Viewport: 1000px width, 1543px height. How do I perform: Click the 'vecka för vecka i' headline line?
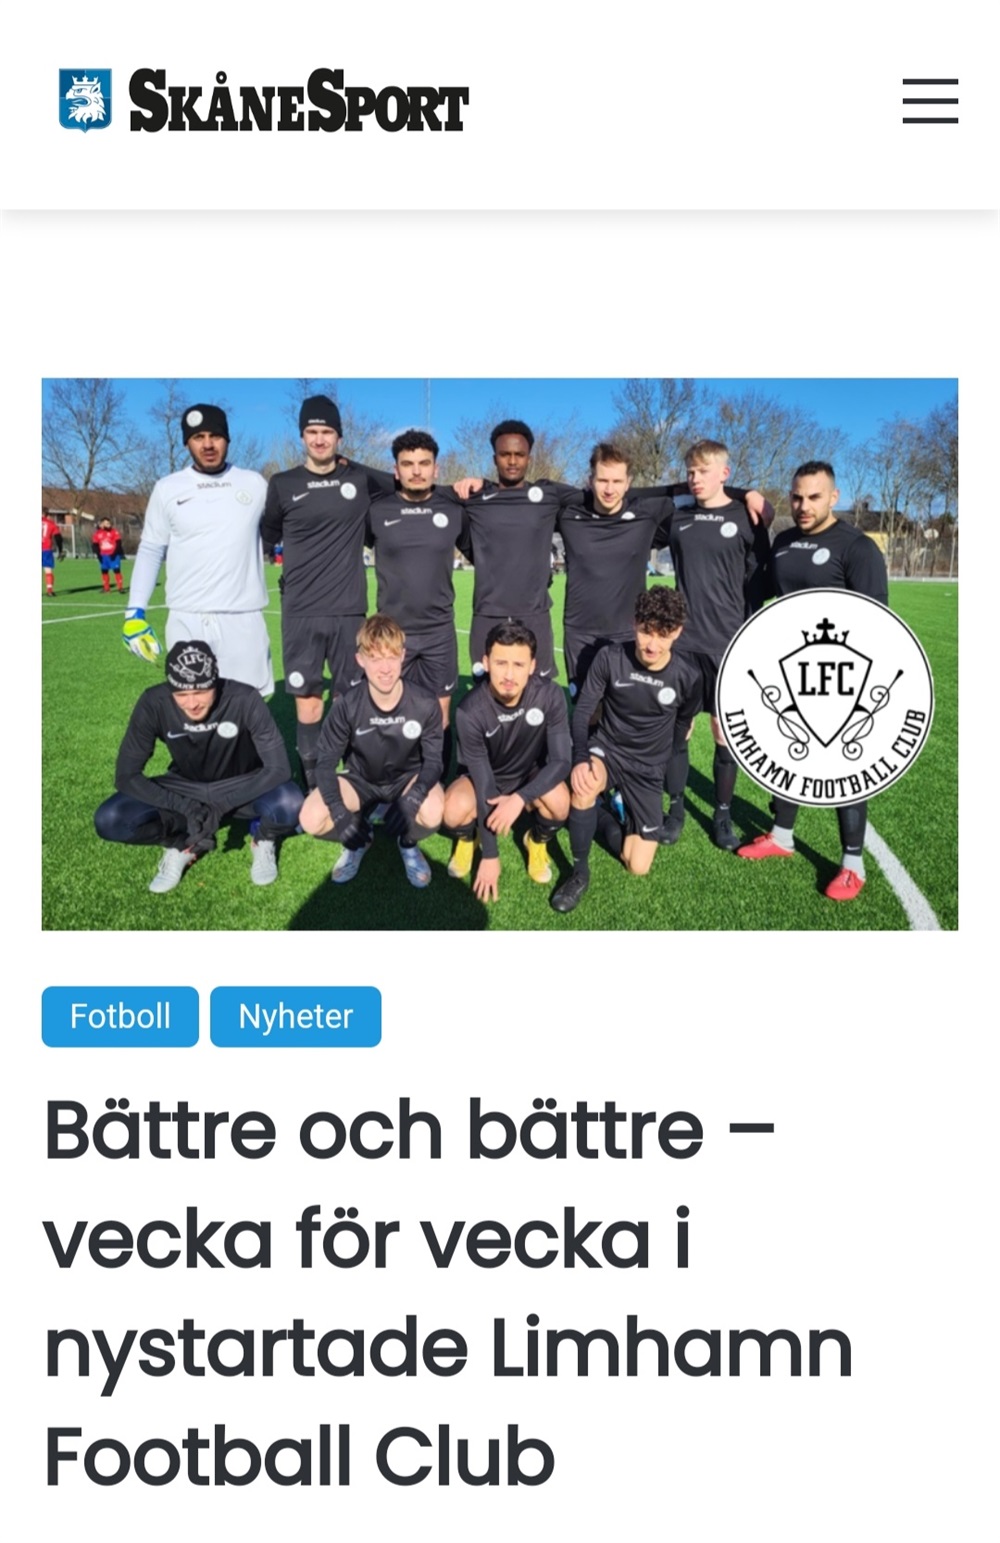click(367, 1239)
